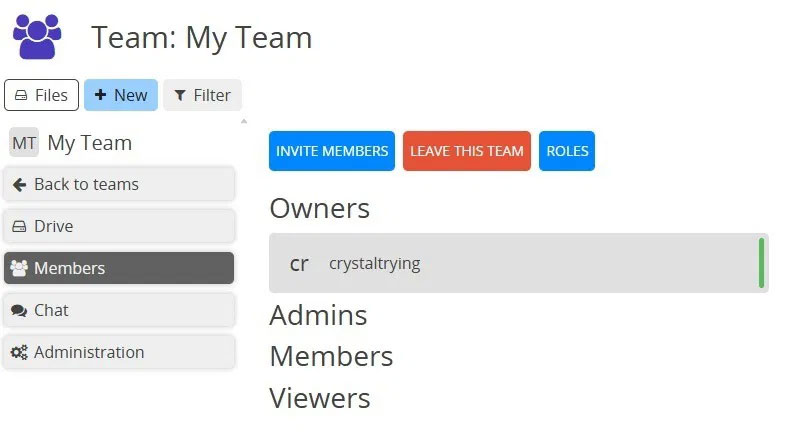Open the Roles button
The height and width of the screenshot is (435, 787).
pos(567,151)
